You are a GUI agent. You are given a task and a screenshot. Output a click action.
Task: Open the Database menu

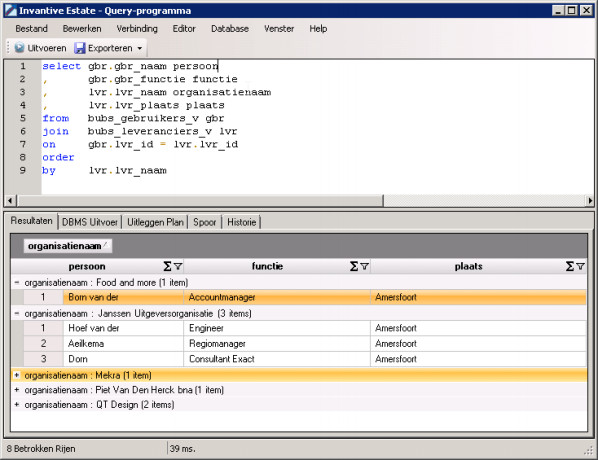click(x=230, y=29)
